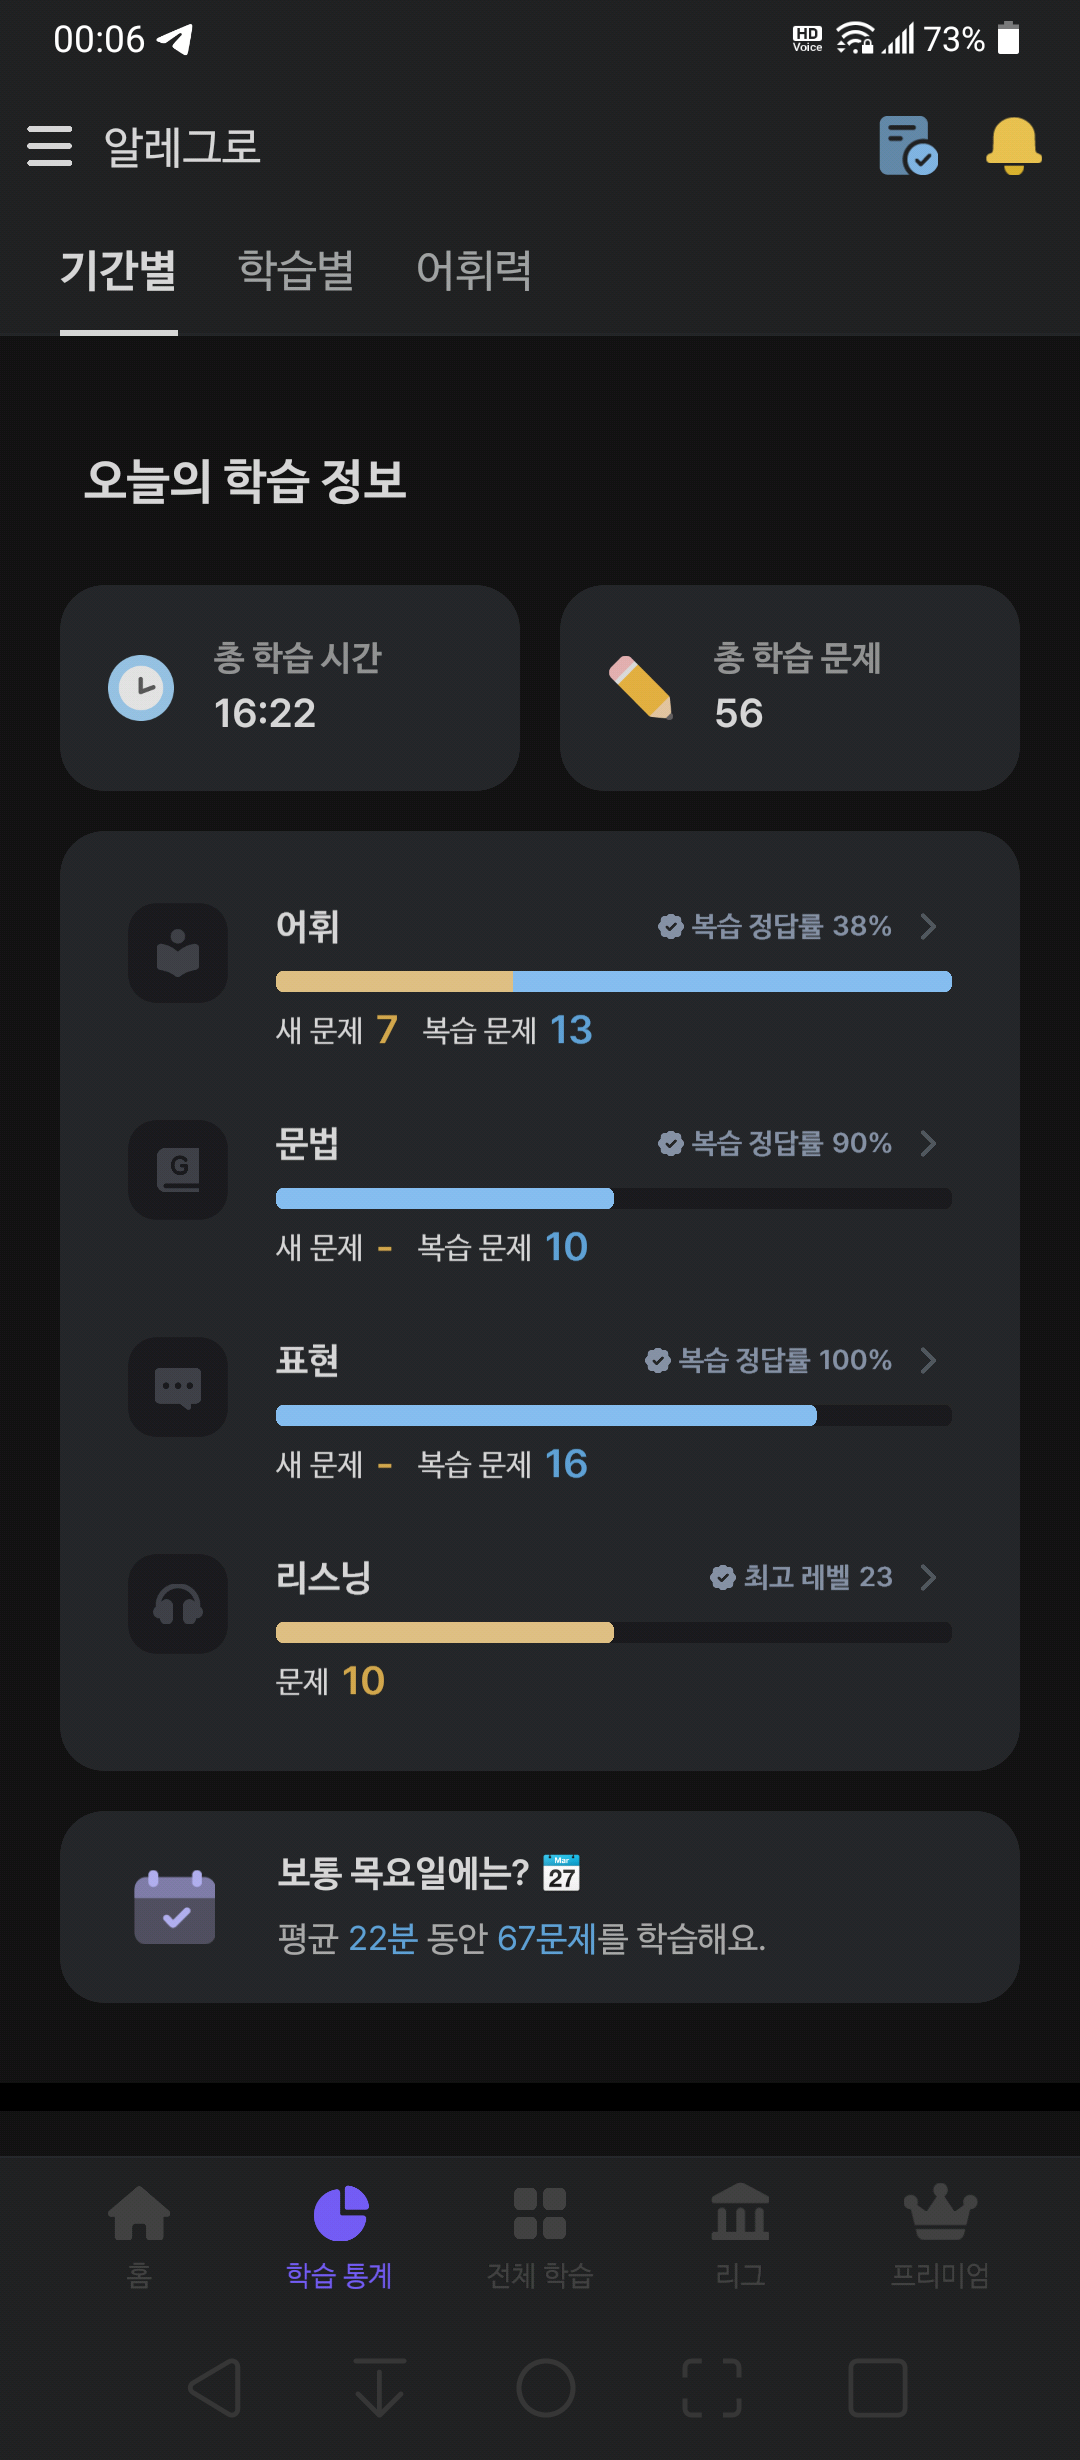Tap the 어휘 vocabulary book icon
The image size is (1080, 2460).
178,953
